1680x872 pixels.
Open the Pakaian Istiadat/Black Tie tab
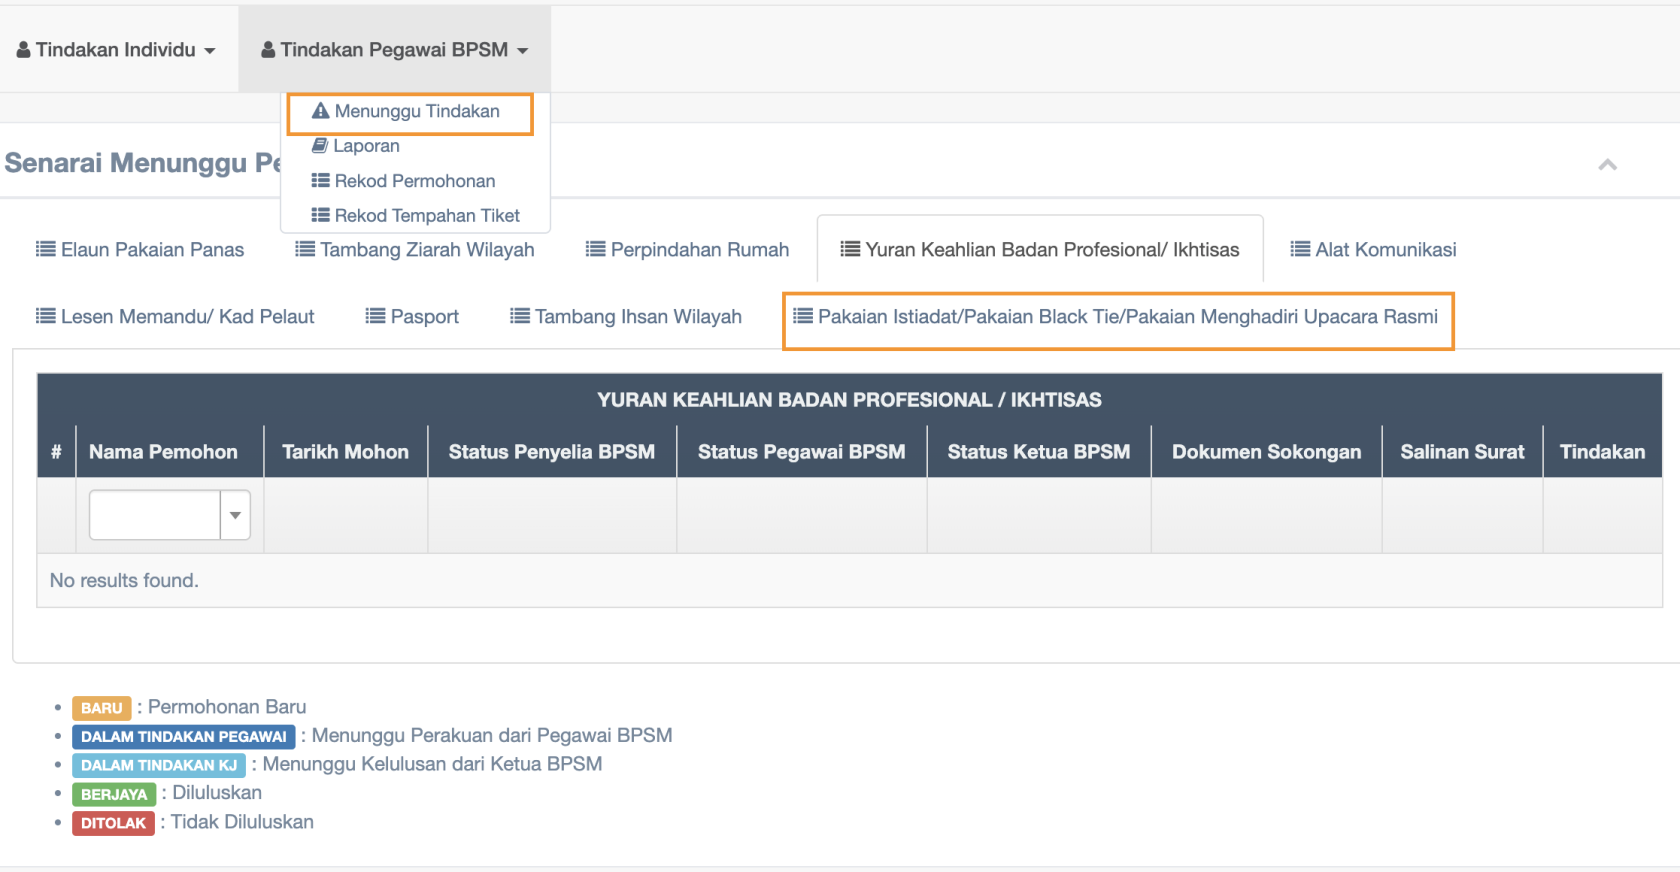pyautogui.click(x=1117, y=318)
